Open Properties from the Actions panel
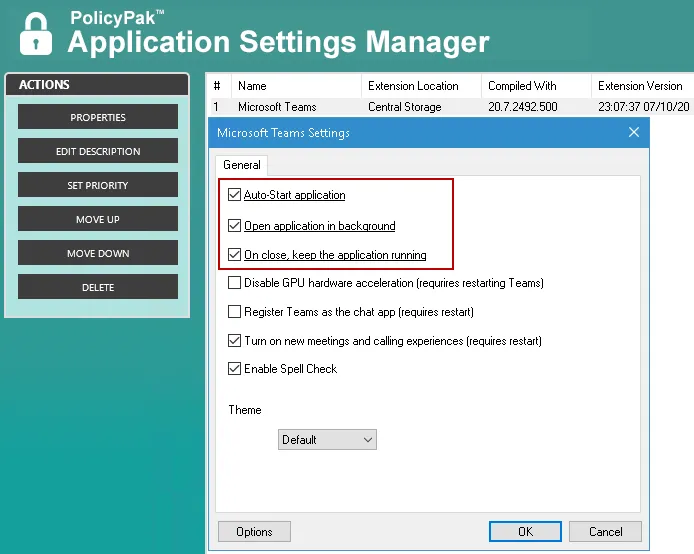 pos(98,118)
